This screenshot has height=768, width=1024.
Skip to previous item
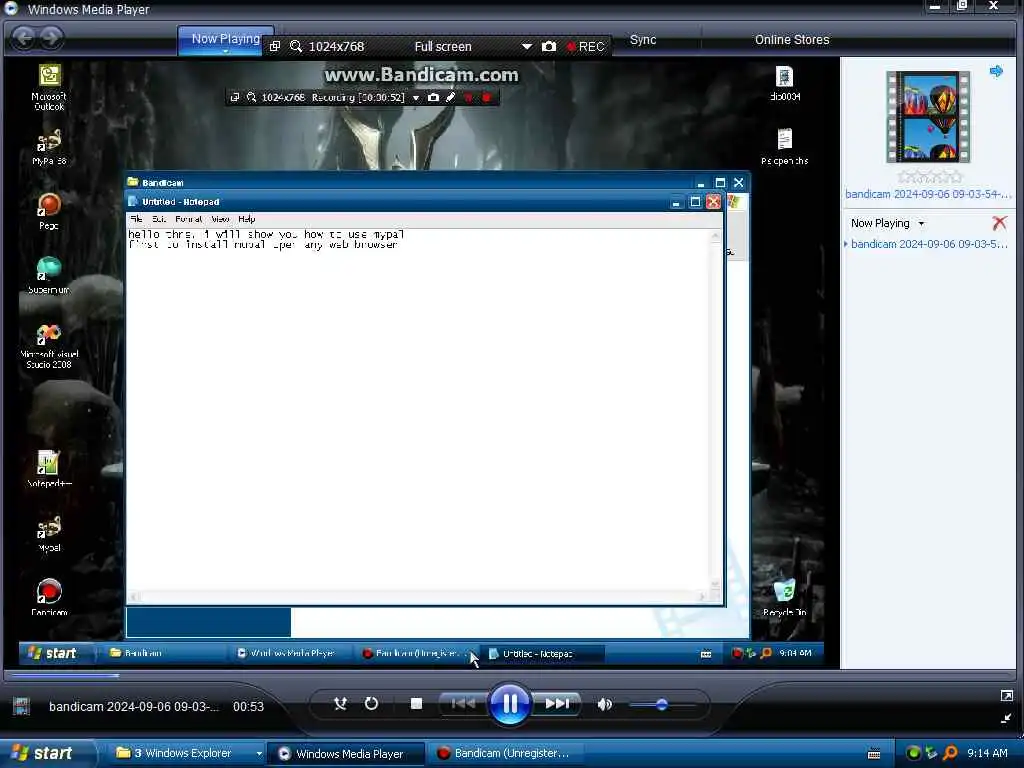(463, 703)
